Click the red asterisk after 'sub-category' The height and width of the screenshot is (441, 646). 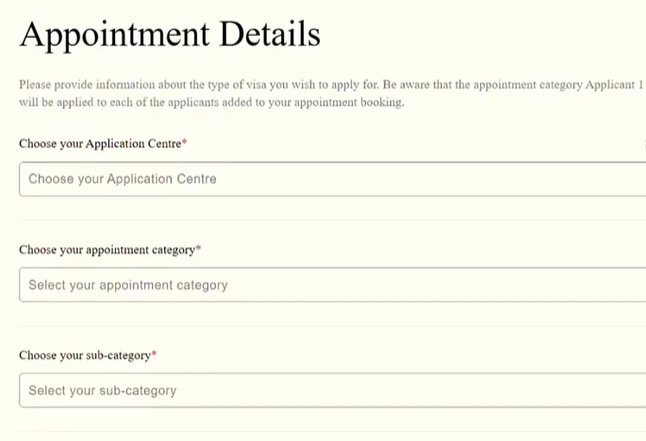[x=155, y=354]
